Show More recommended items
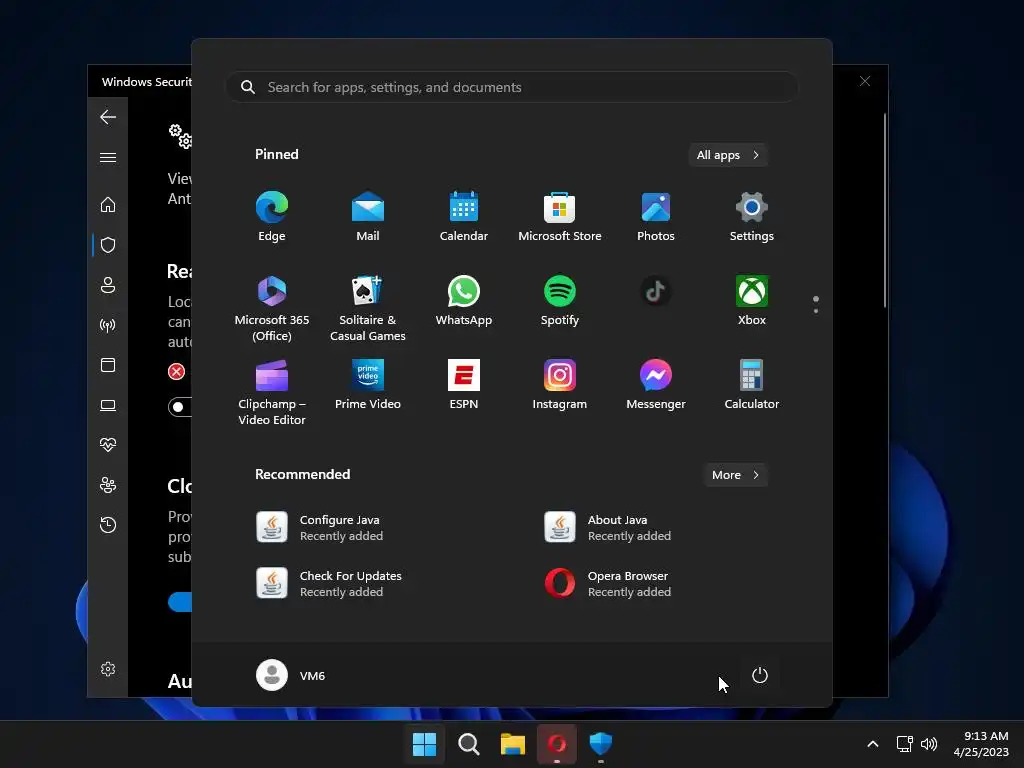The height and width of the screenshot is (768, 1024). point(735,475)
